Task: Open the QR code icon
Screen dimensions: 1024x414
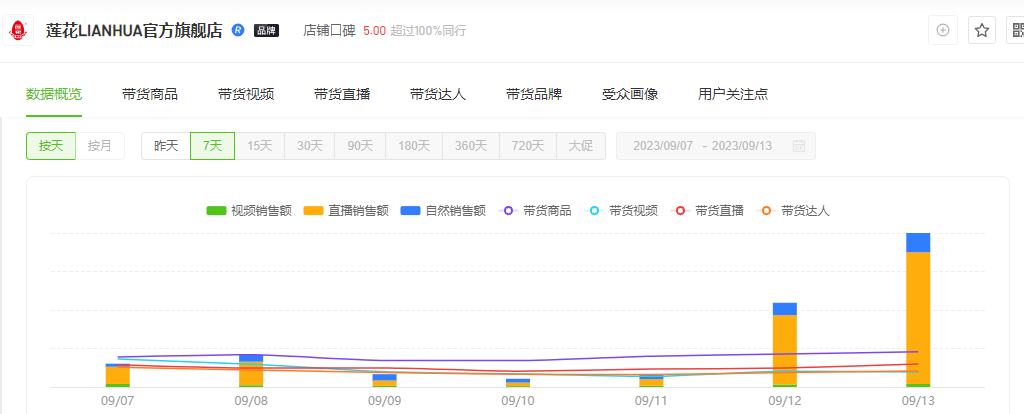Action: click(x=1017, y=30)
